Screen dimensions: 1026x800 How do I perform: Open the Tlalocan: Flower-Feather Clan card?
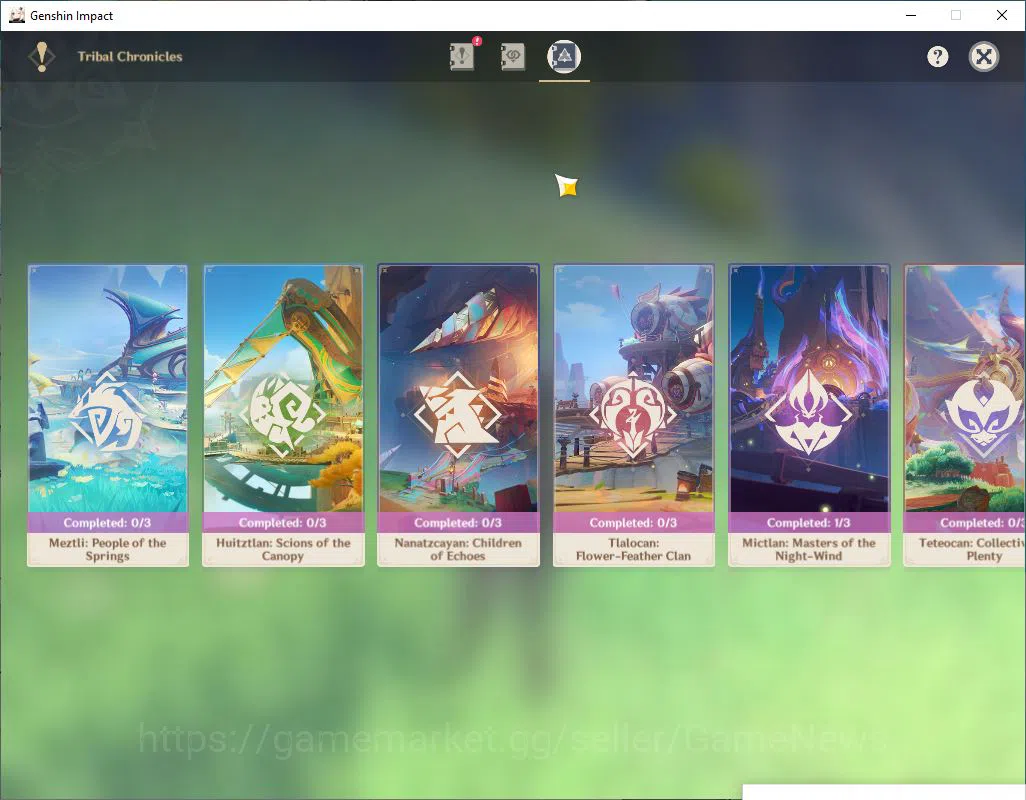coord(633,415)
